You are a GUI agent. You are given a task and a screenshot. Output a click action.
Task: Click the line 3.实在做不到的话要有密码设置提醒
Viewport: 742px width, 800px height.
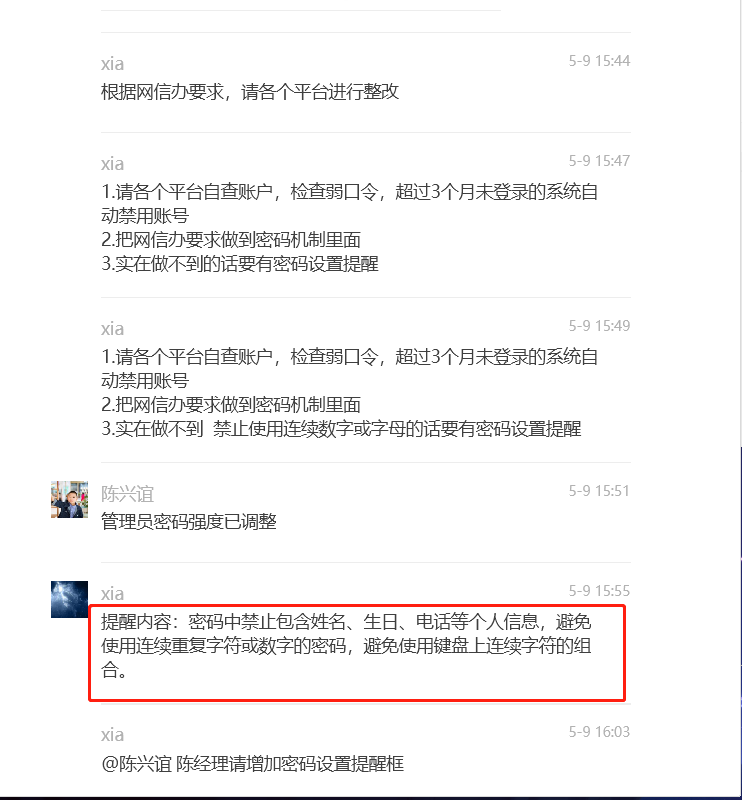tap(240, 264)
